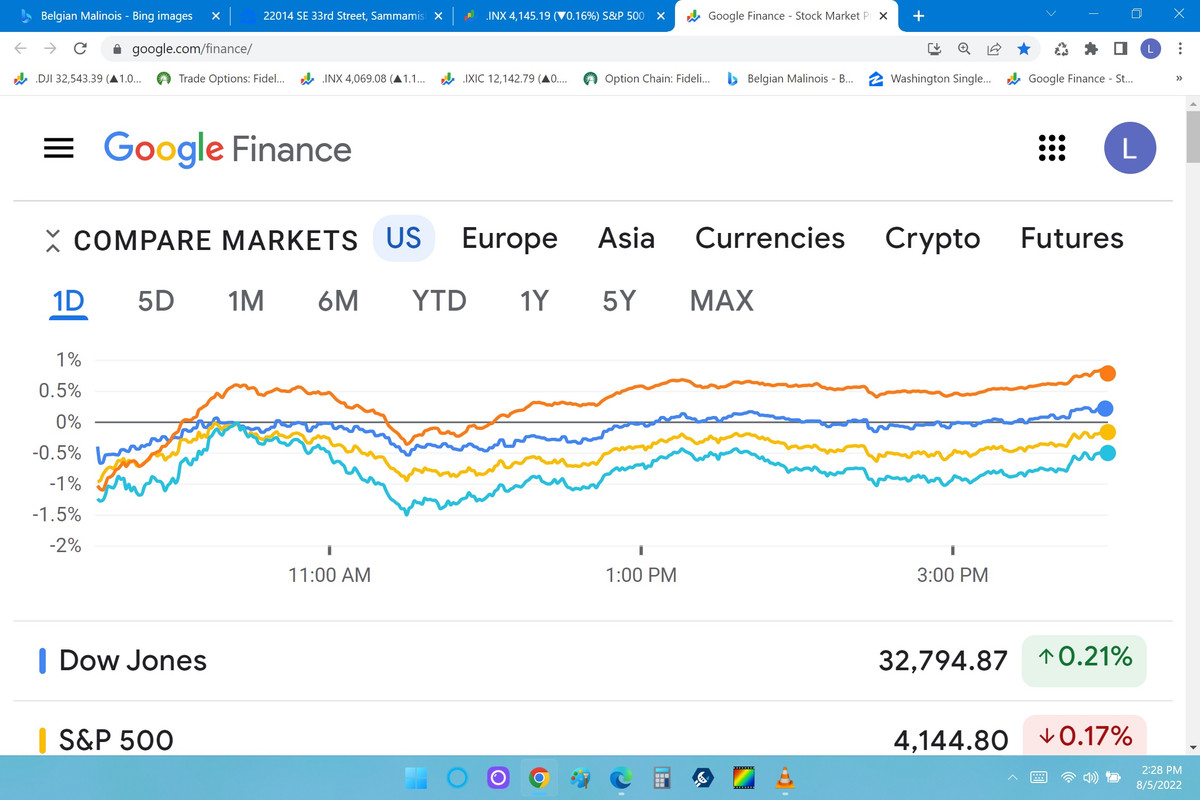Open the Google Finance hamburger menu
The image size is (1200, 800).
59,148
